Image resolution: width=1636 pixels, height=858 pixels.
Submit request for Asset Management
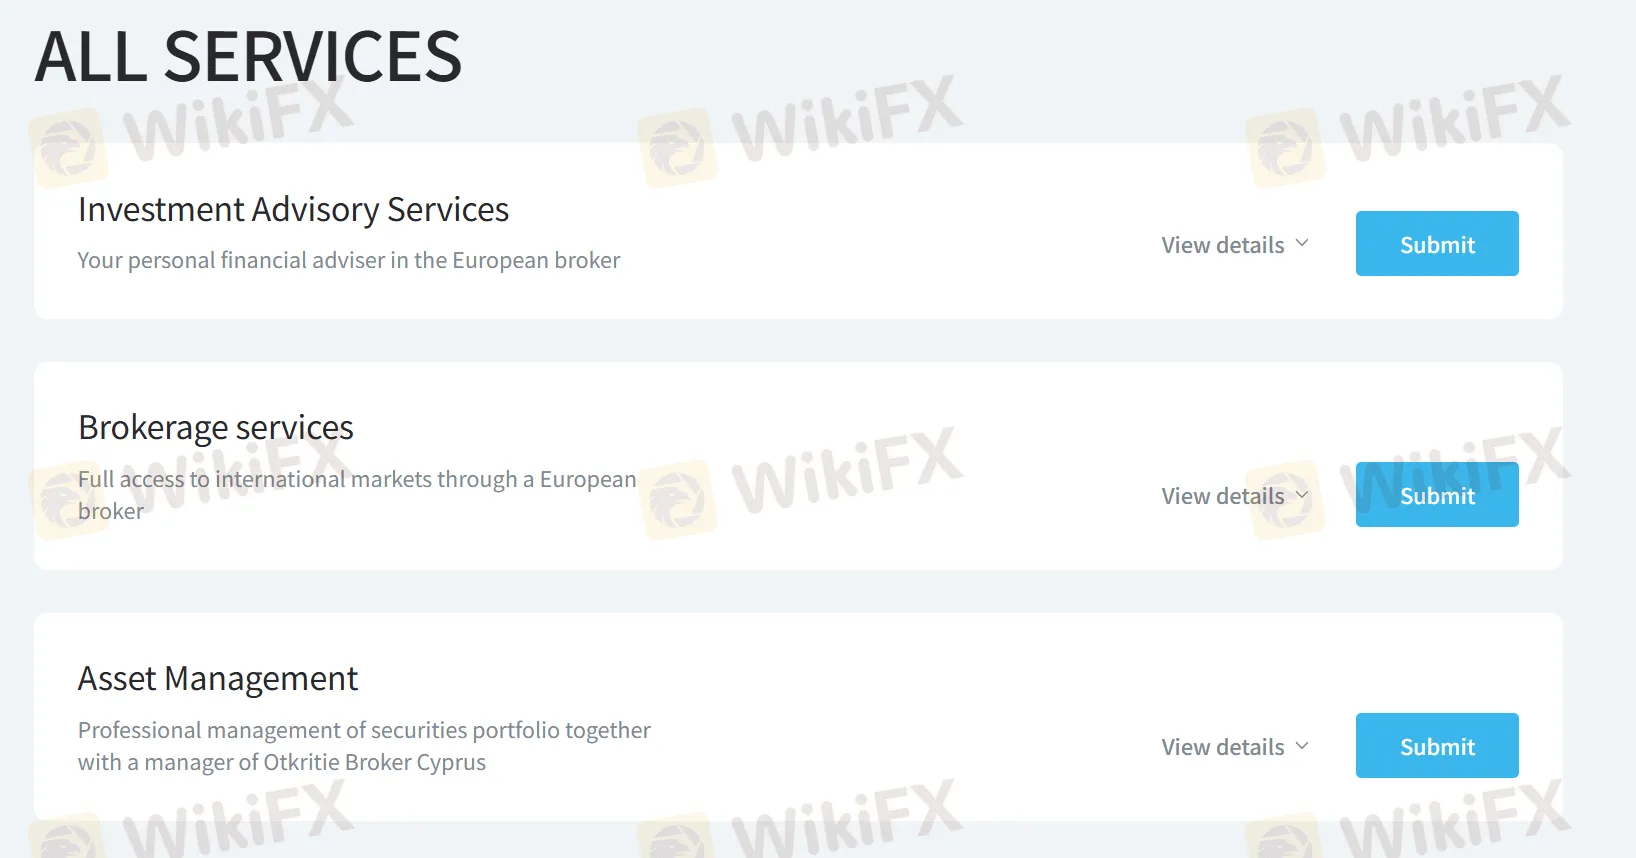[1437, 745]
